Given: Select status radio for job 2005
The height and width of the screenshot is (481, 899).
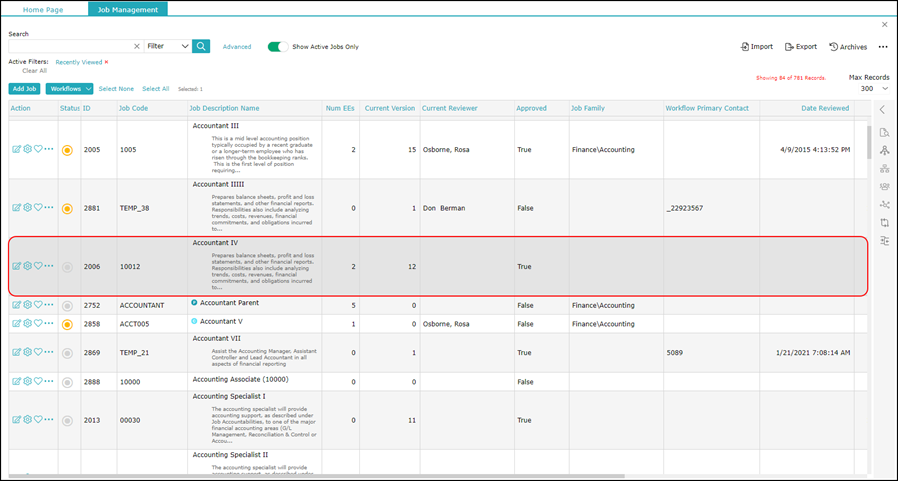Looking at the screenshot, I should (x=67, y=150).
